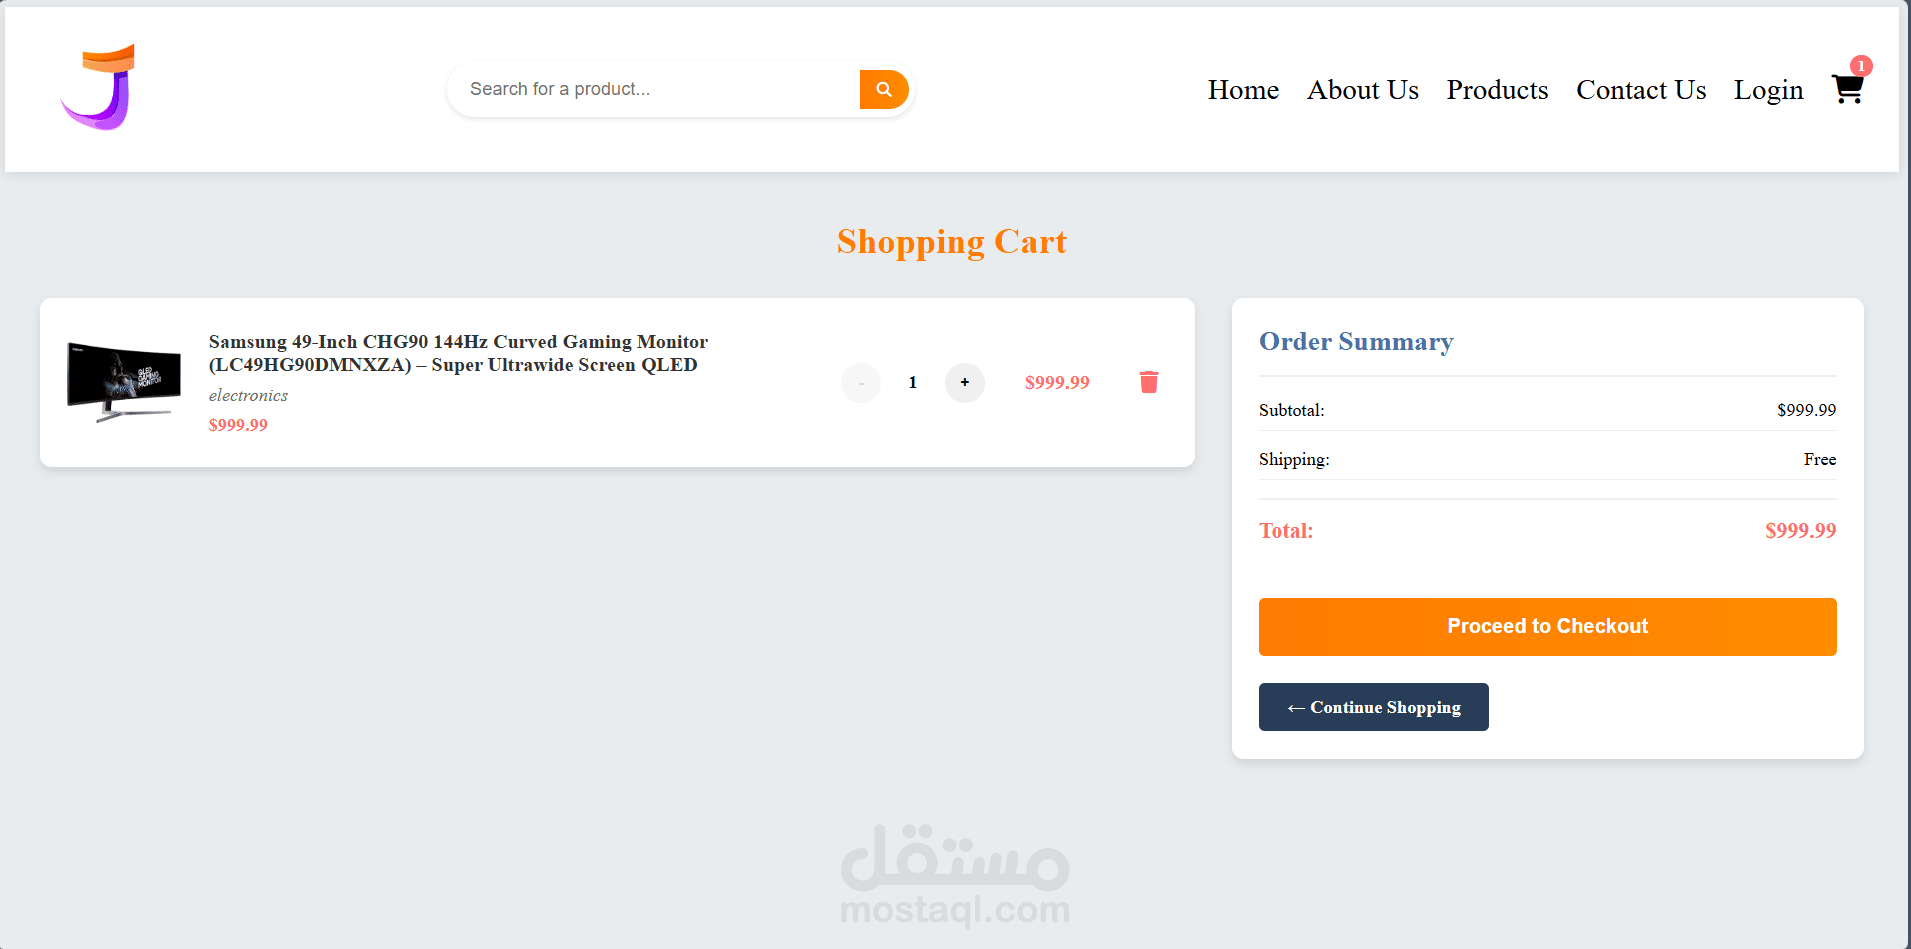Image resolution: width=1911 pixels, height=949 pixels.
Task: Click the quantity value 1
Action: [x=913, y=382]
